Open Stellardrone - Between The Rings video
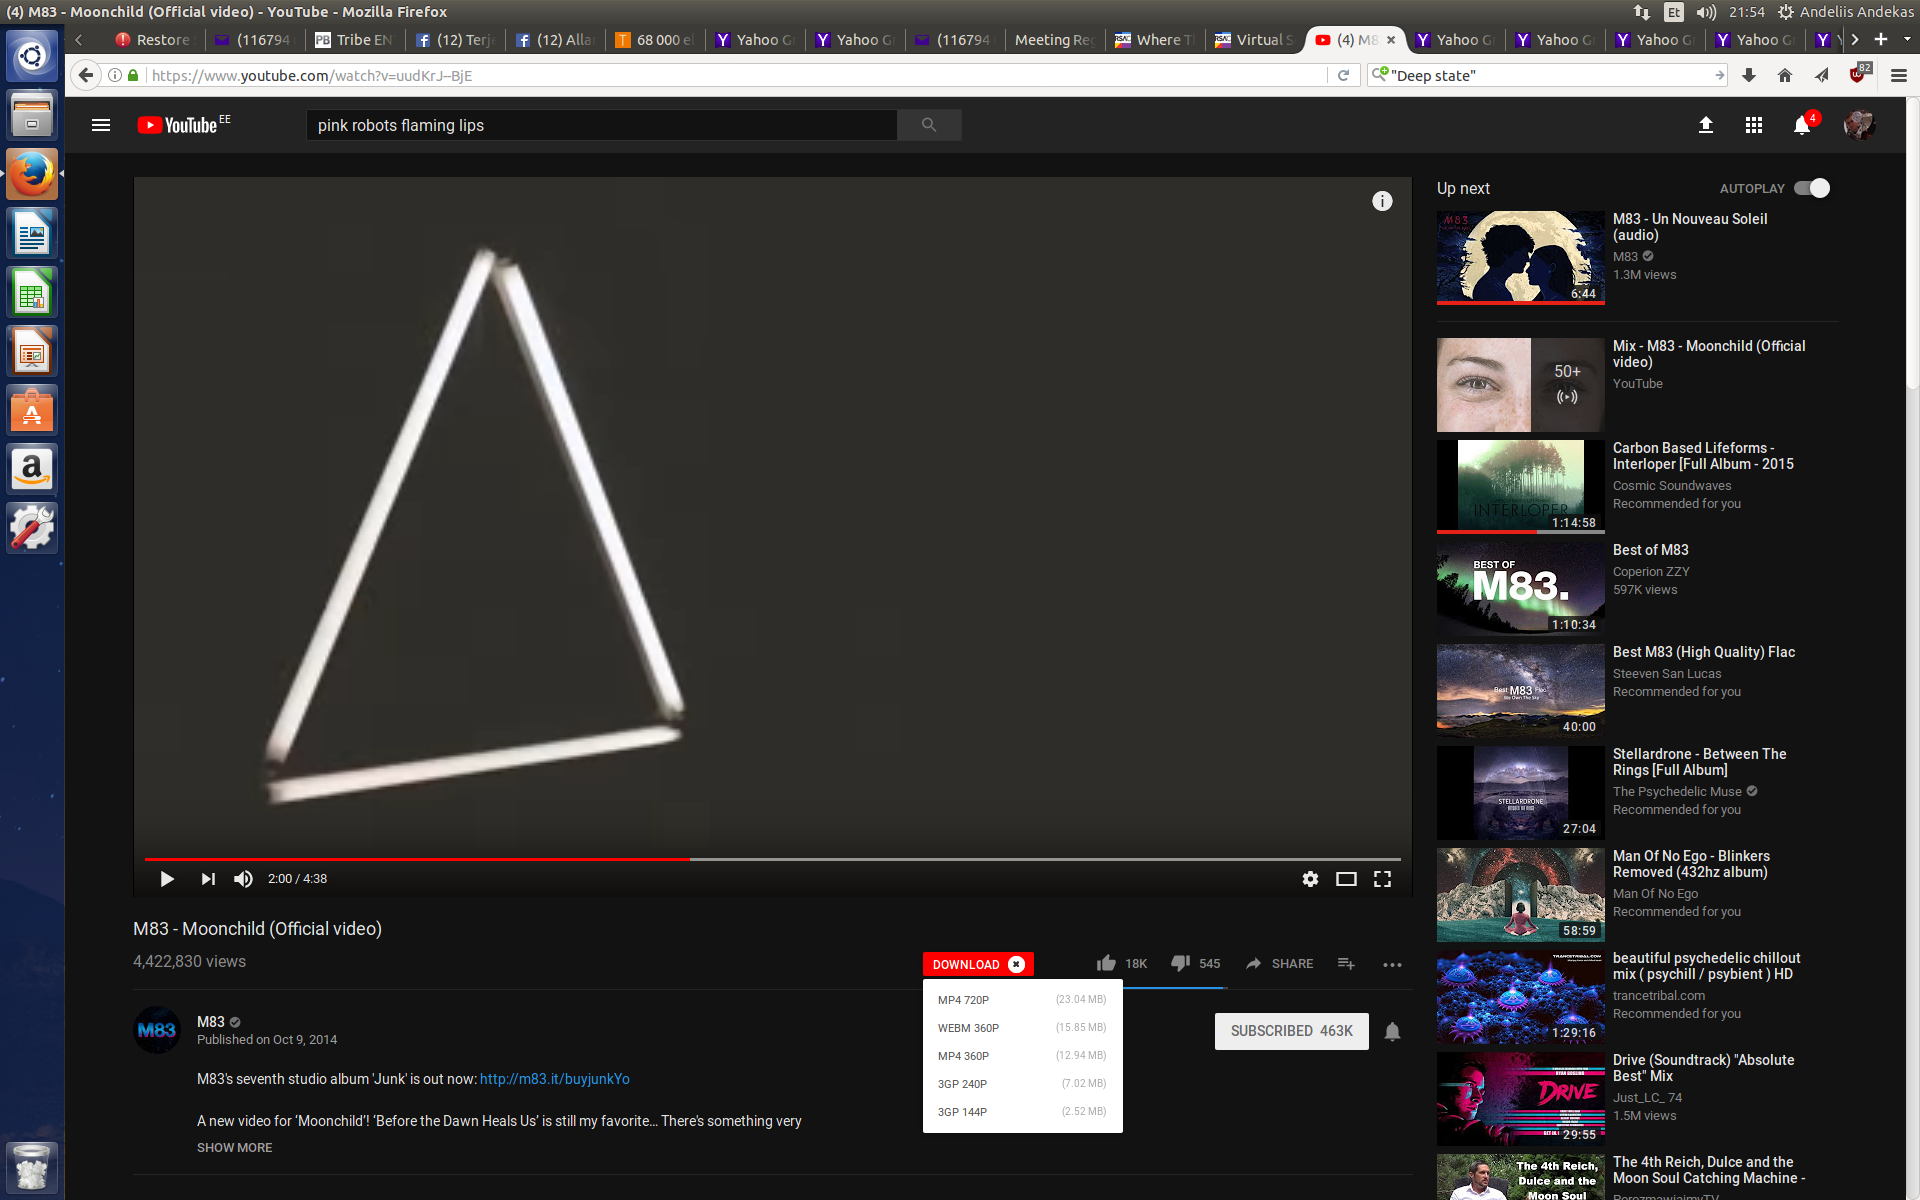 1699,762
